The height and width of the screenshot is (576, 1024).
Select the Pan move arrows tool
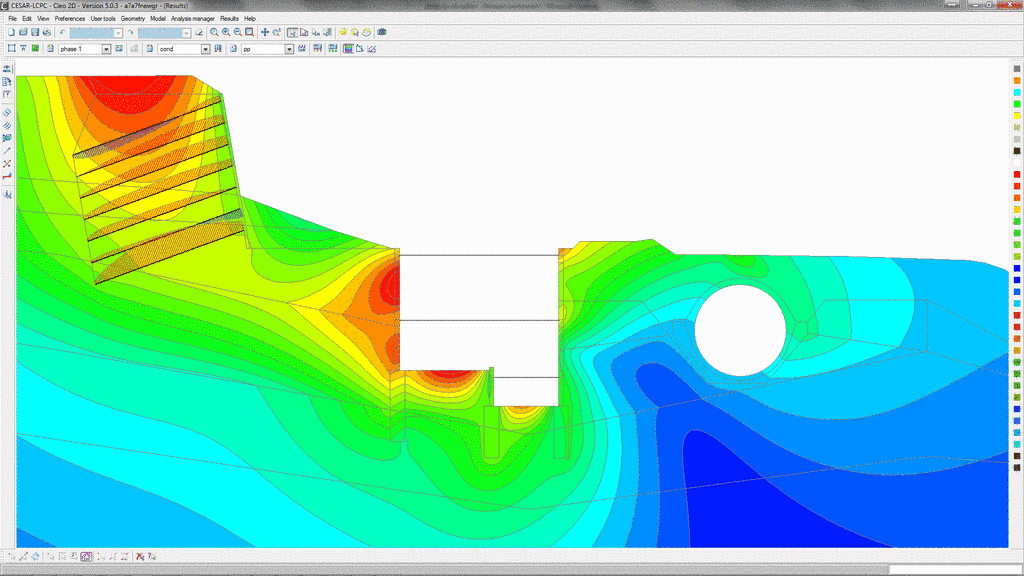point(265,33)
